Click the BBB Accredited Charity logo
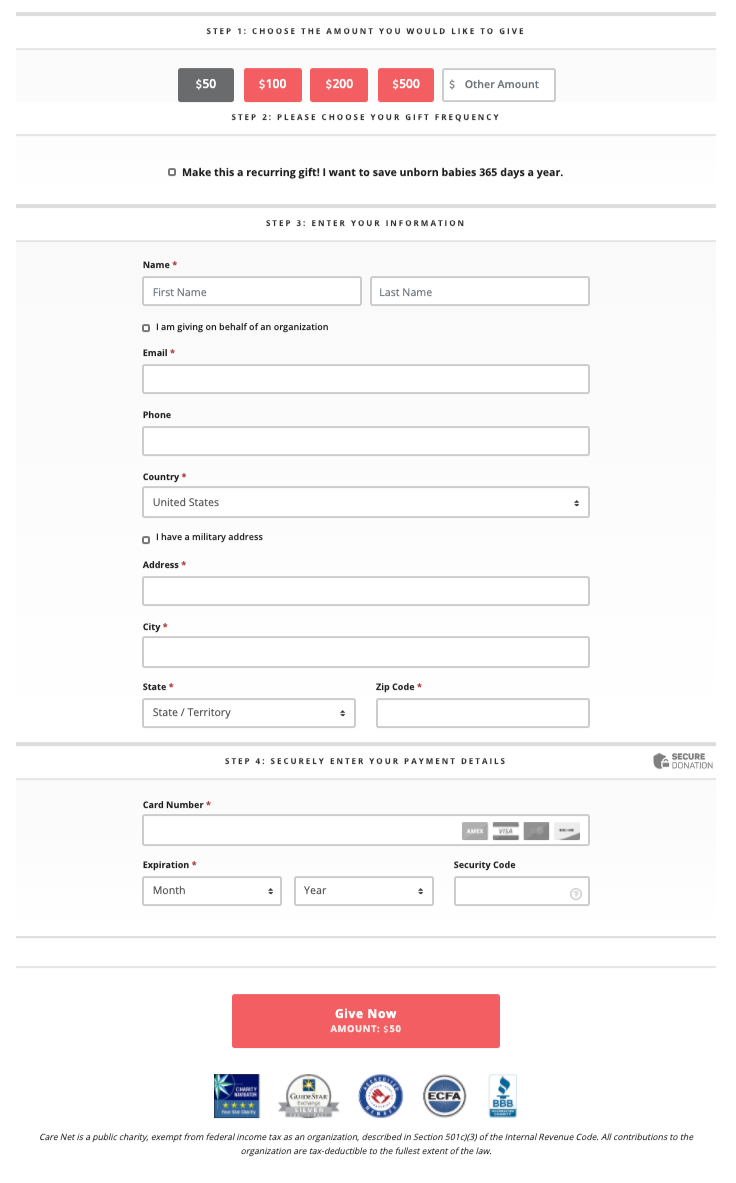Image resolution: width=736 pixels, height=1183 pixels. [x=502, y=1096]
